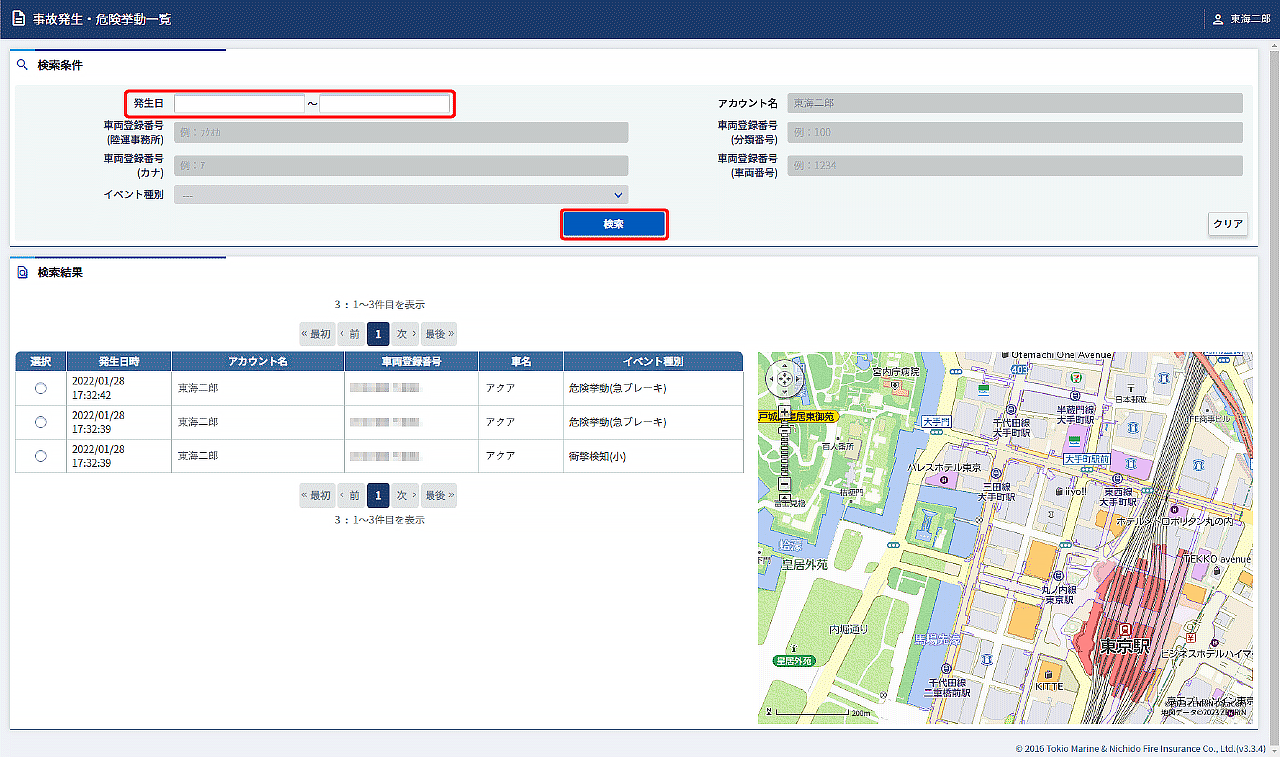Click the map zoom level slider track
The width and height of the screenshot is (1280, 757).
[x=784, y=448]
